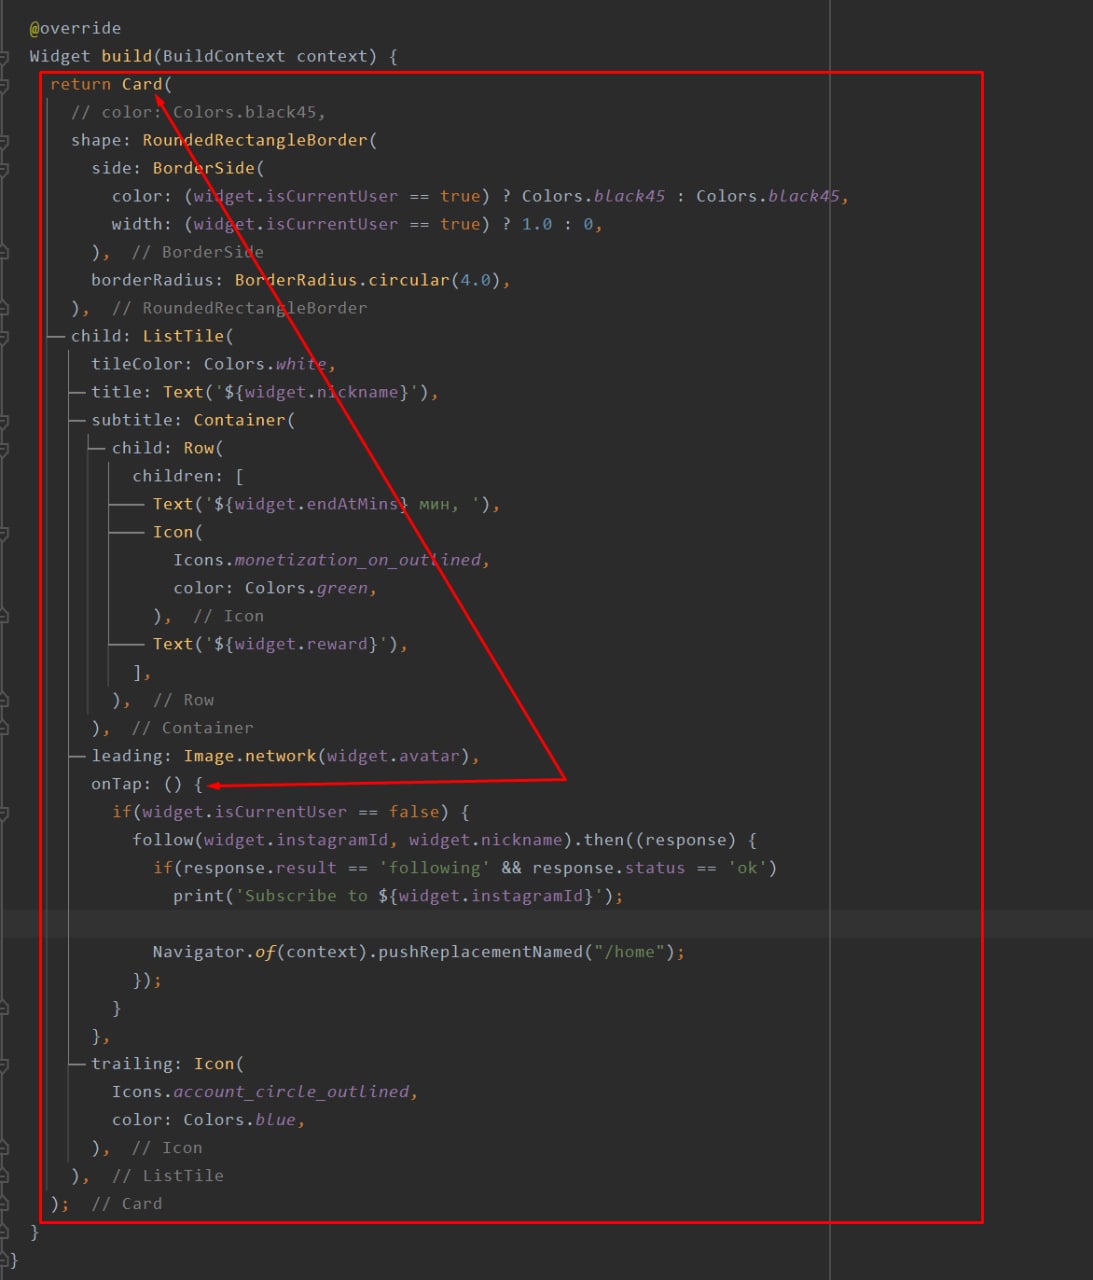This screenshot has height=1280, width=1093.
Task: Click RoundedRectangleBorder in the shape line
Action: [255, 140]
